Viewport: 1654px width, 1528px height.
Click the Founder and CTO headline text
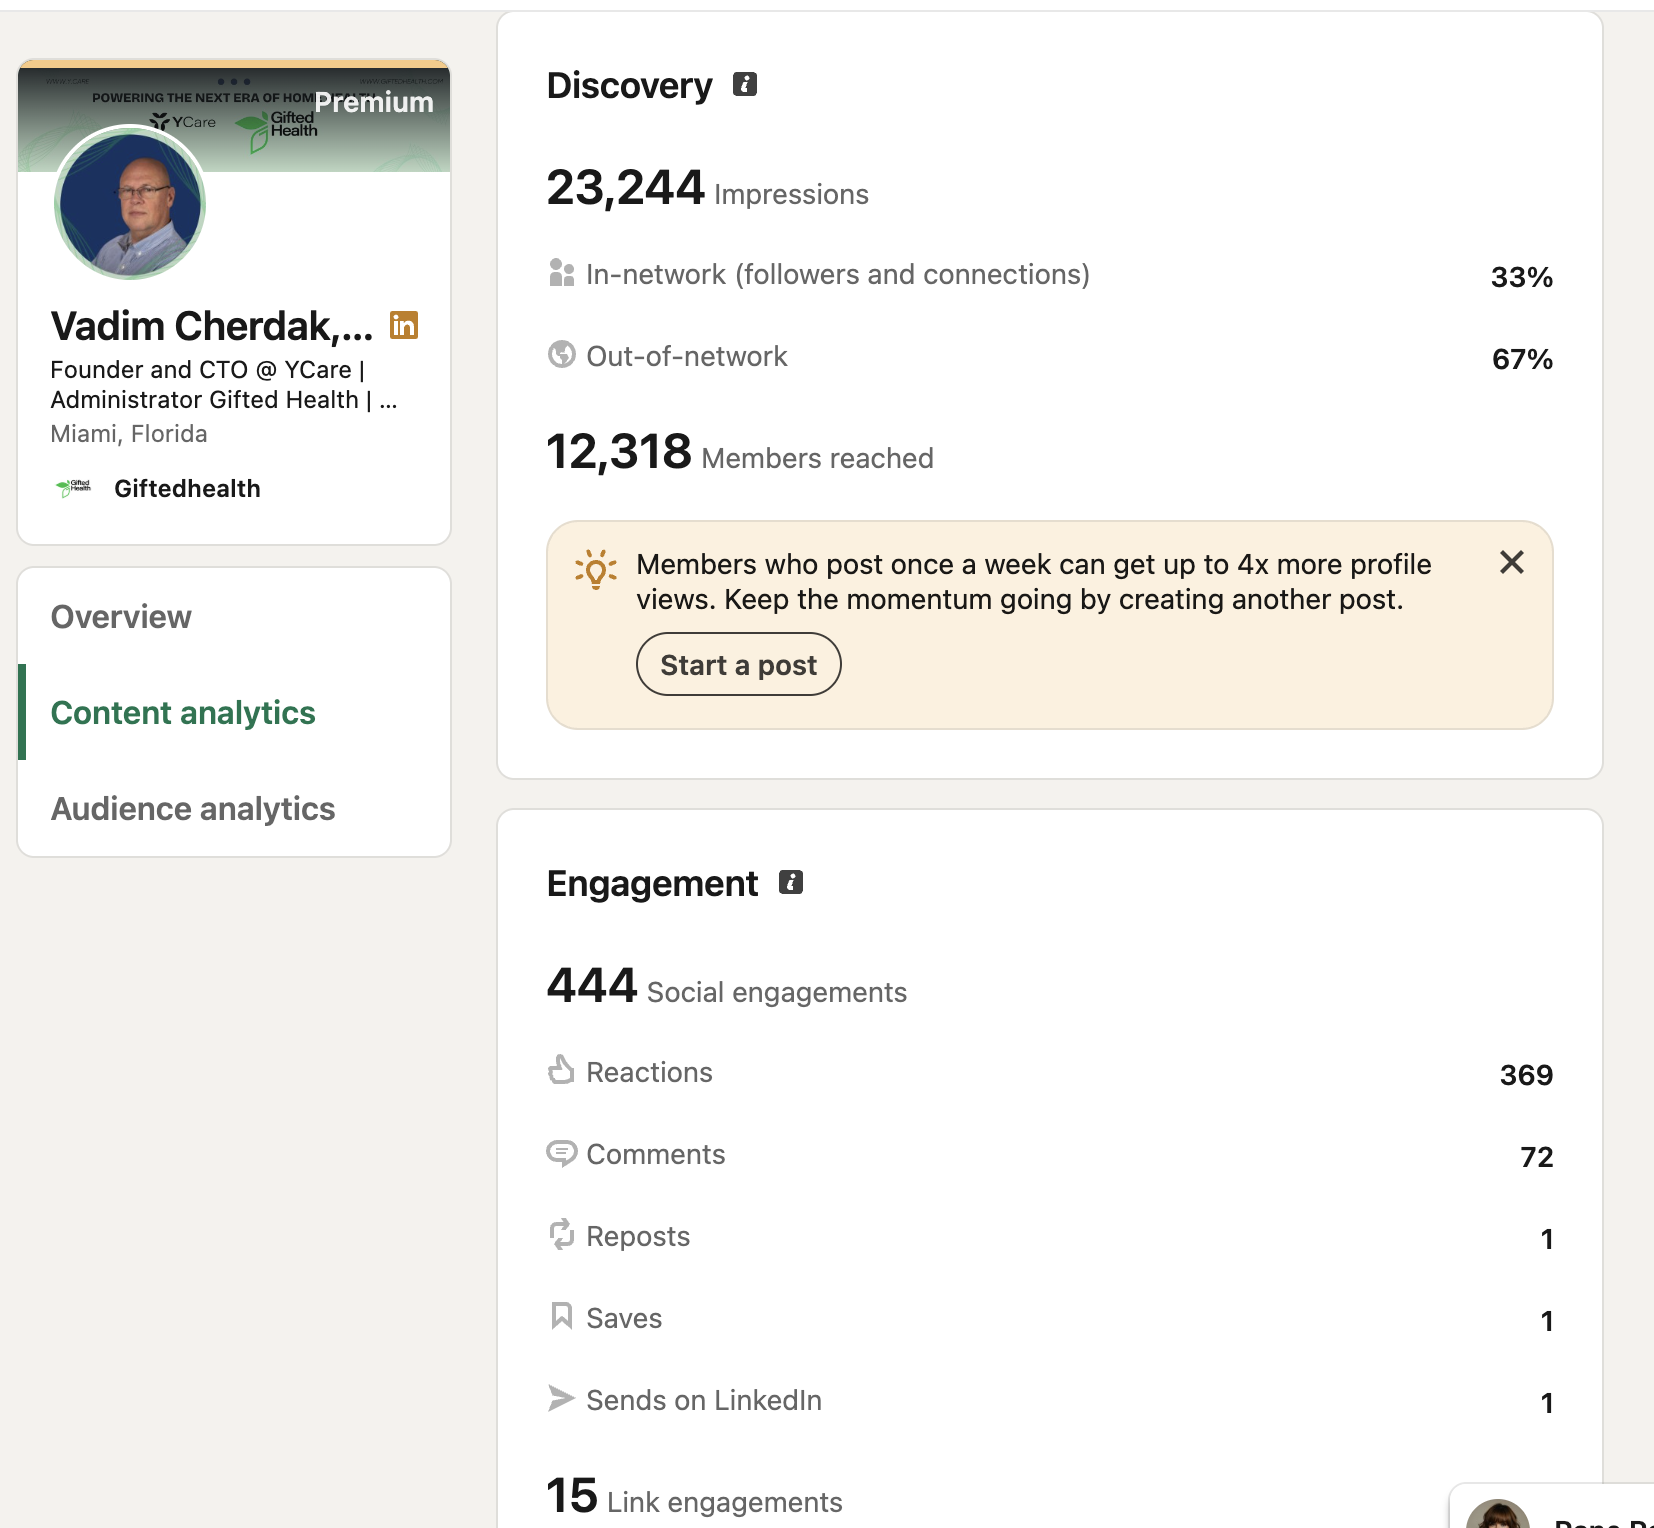(224, 385)
